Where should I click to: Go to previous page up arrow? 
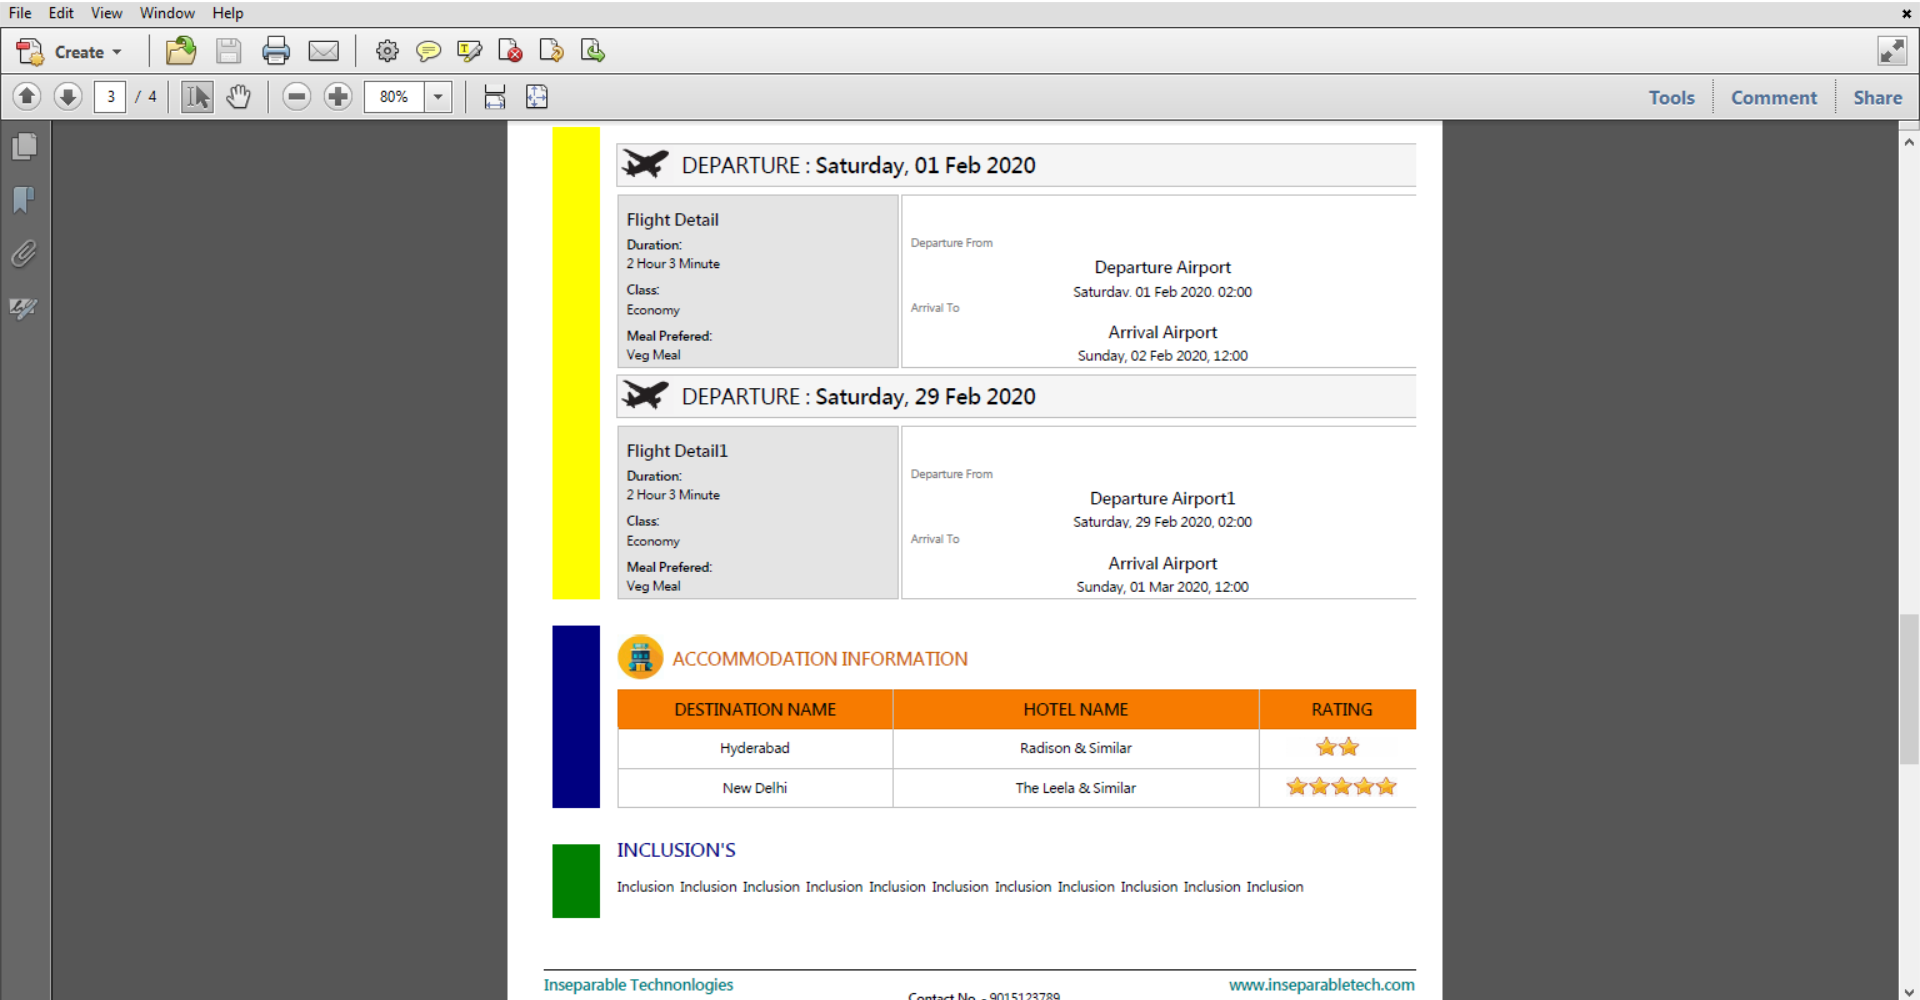[27, 97]
